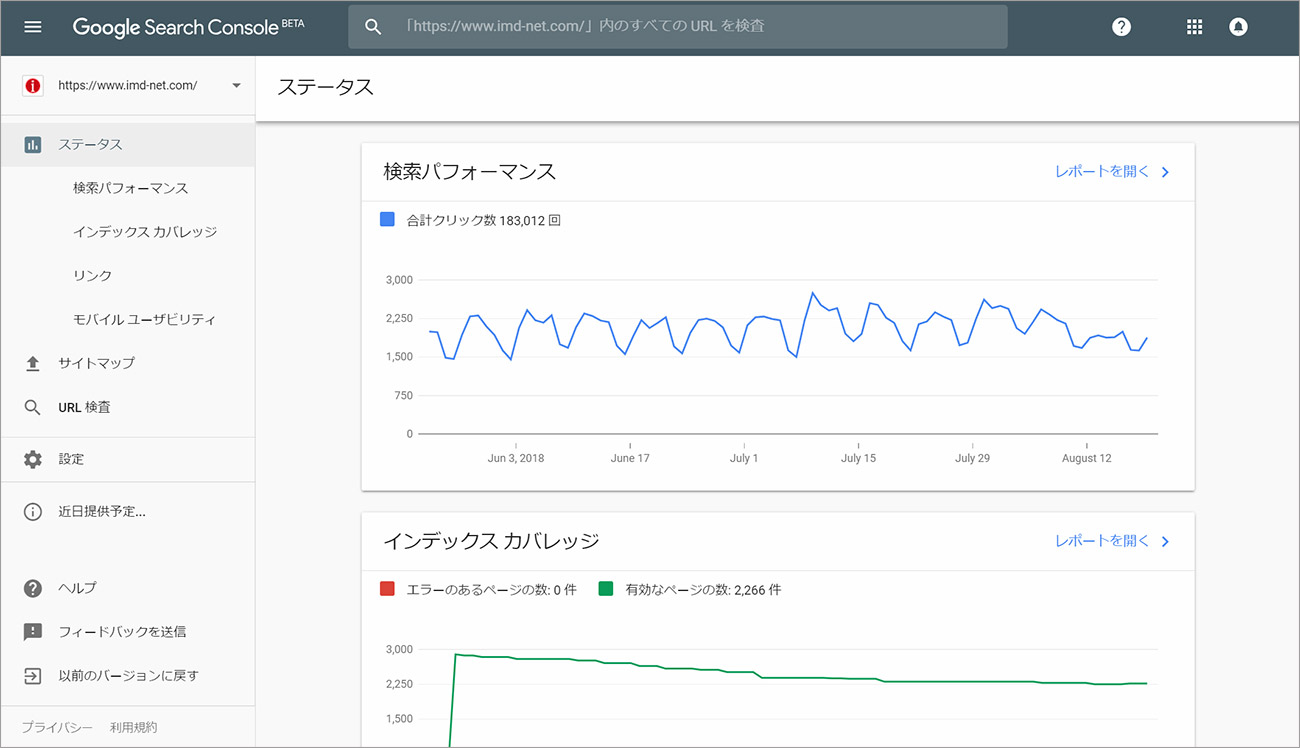The width and height of the screenshot is (1300, 748).
Task: Open レポートを開く for index coverage
Action: (1102, 541)
